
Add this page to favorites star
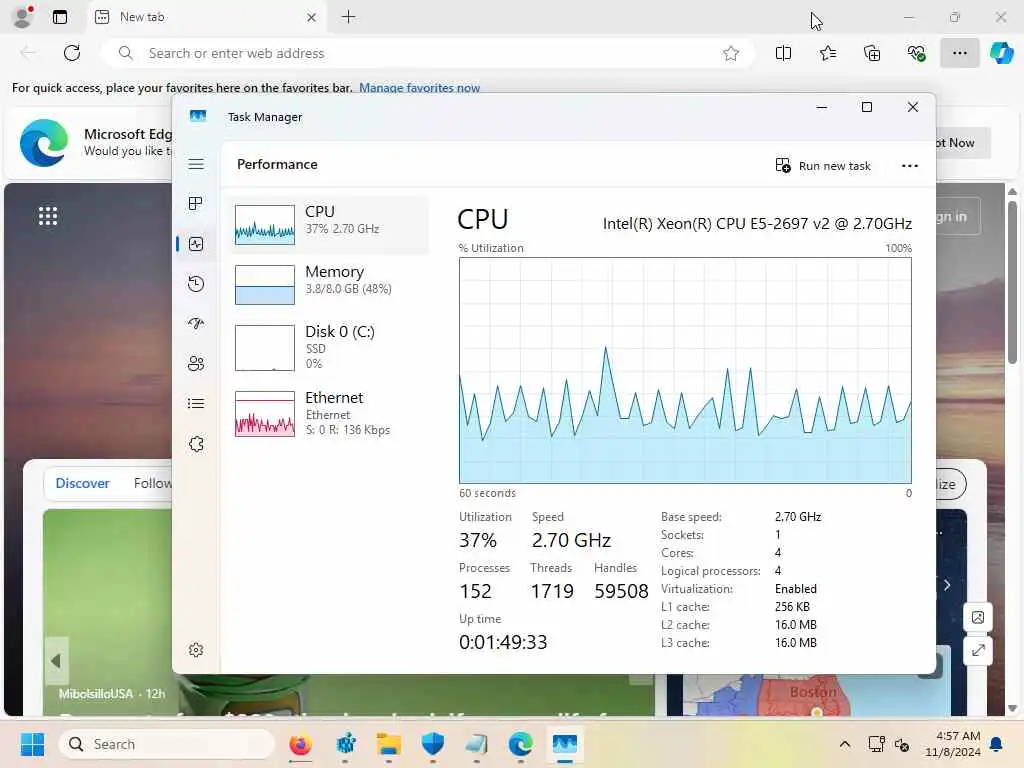(731, 53)
